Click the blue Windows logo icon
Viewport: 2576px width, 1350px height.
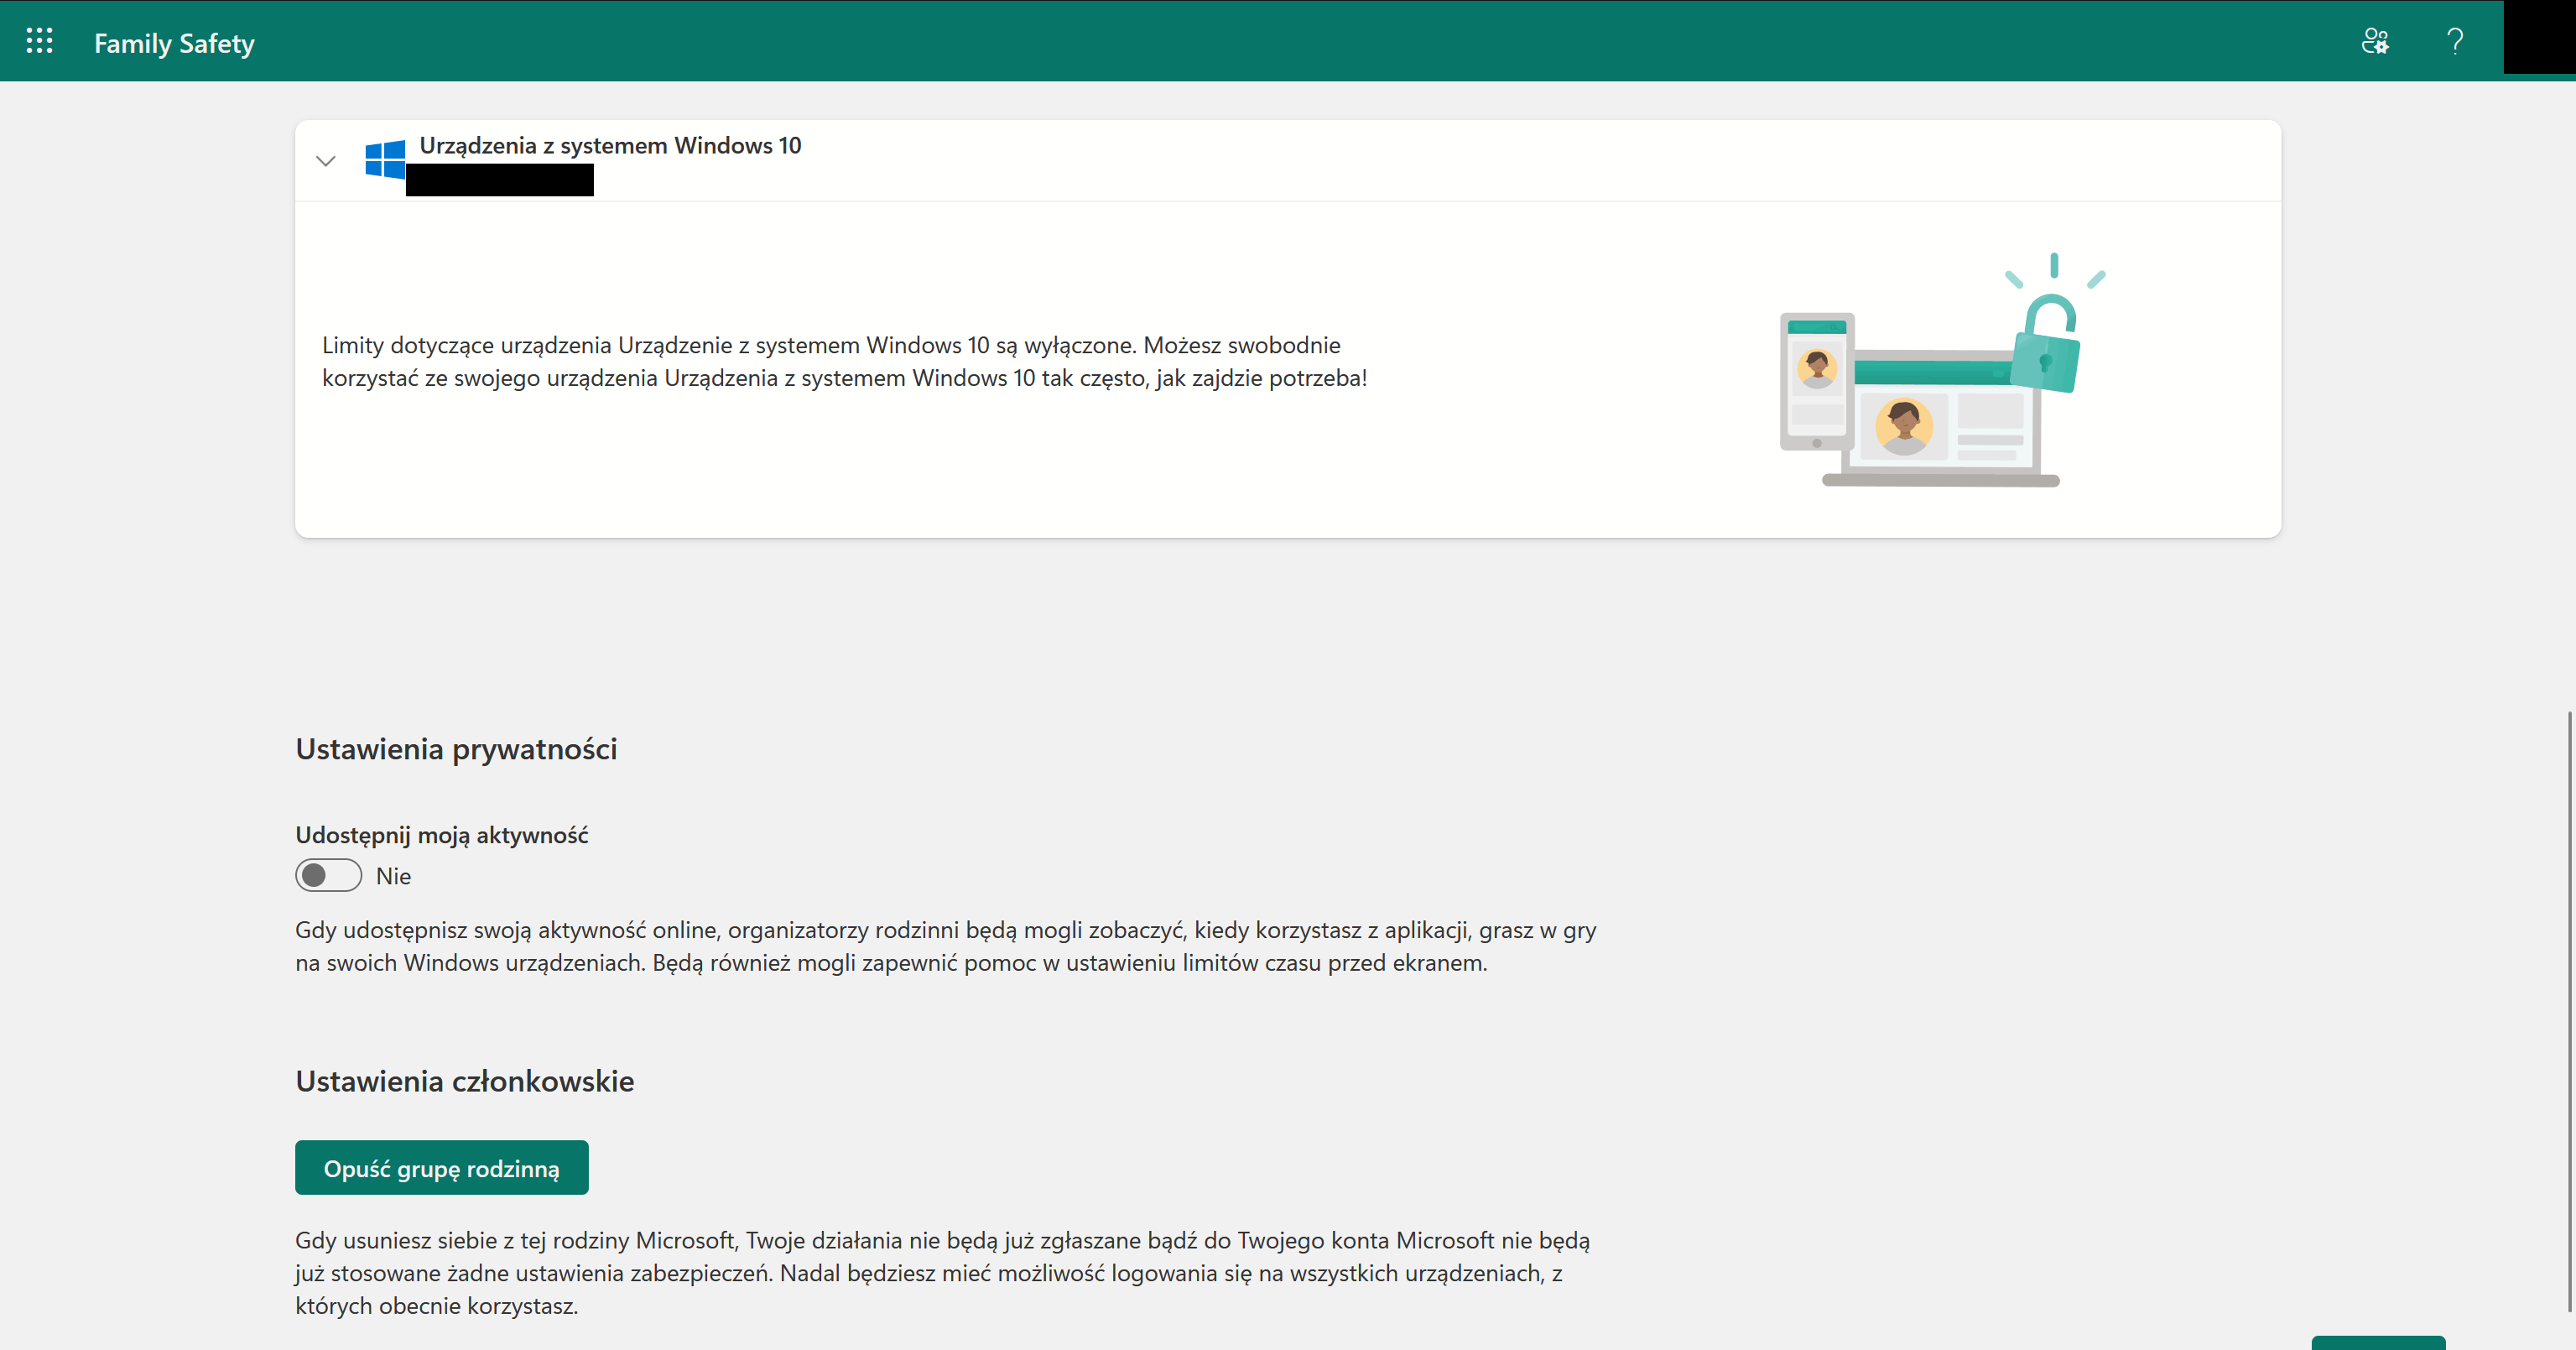pos(385,160)
